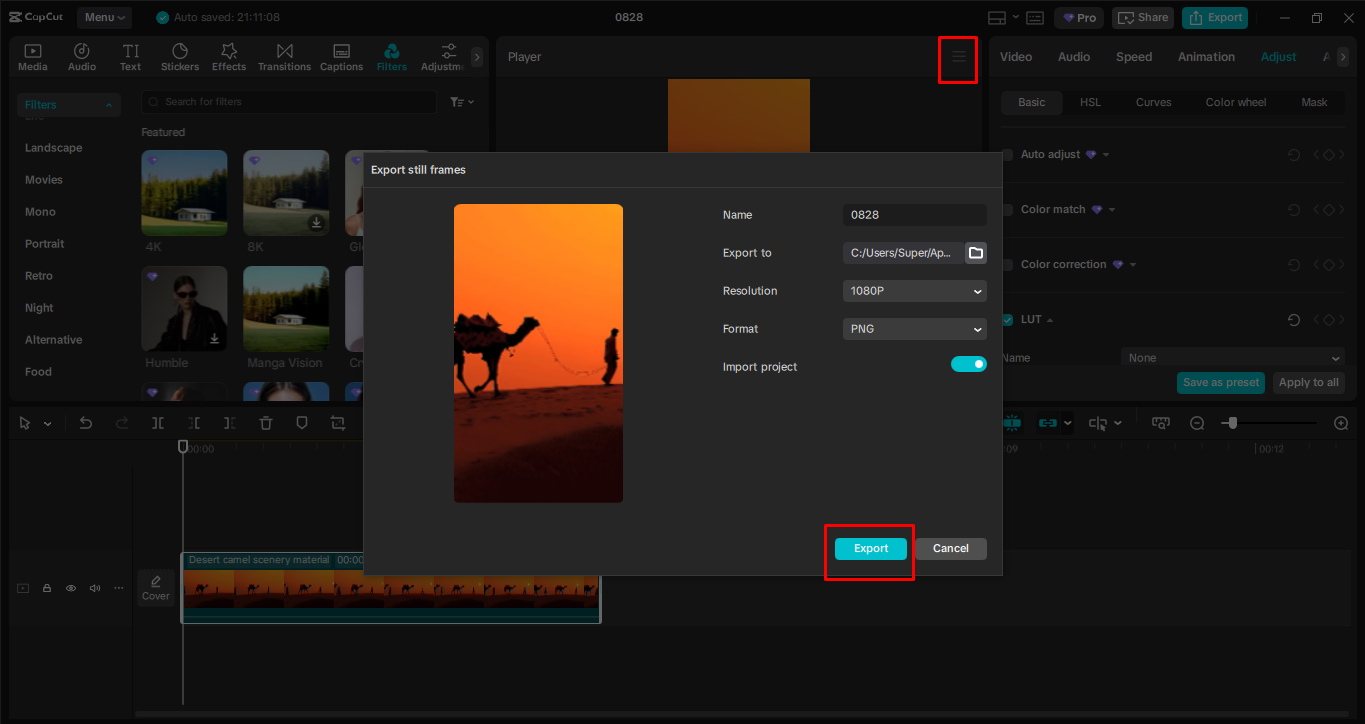
Task: Mute the video track audio
Action: tap(94, 588)
